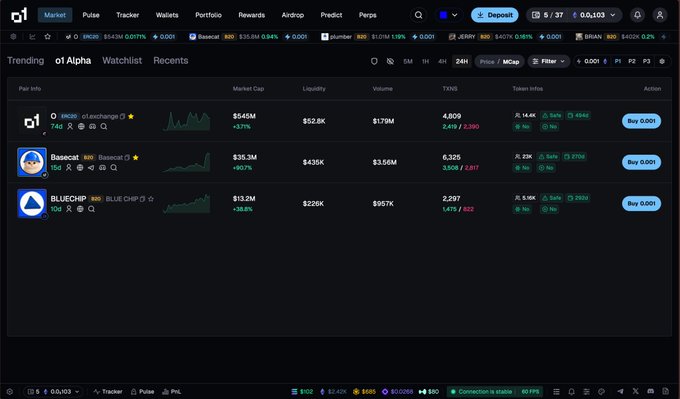This screenshot has width=680, height=399.
Task: Open the Predict tab
Action: [331, 15]
